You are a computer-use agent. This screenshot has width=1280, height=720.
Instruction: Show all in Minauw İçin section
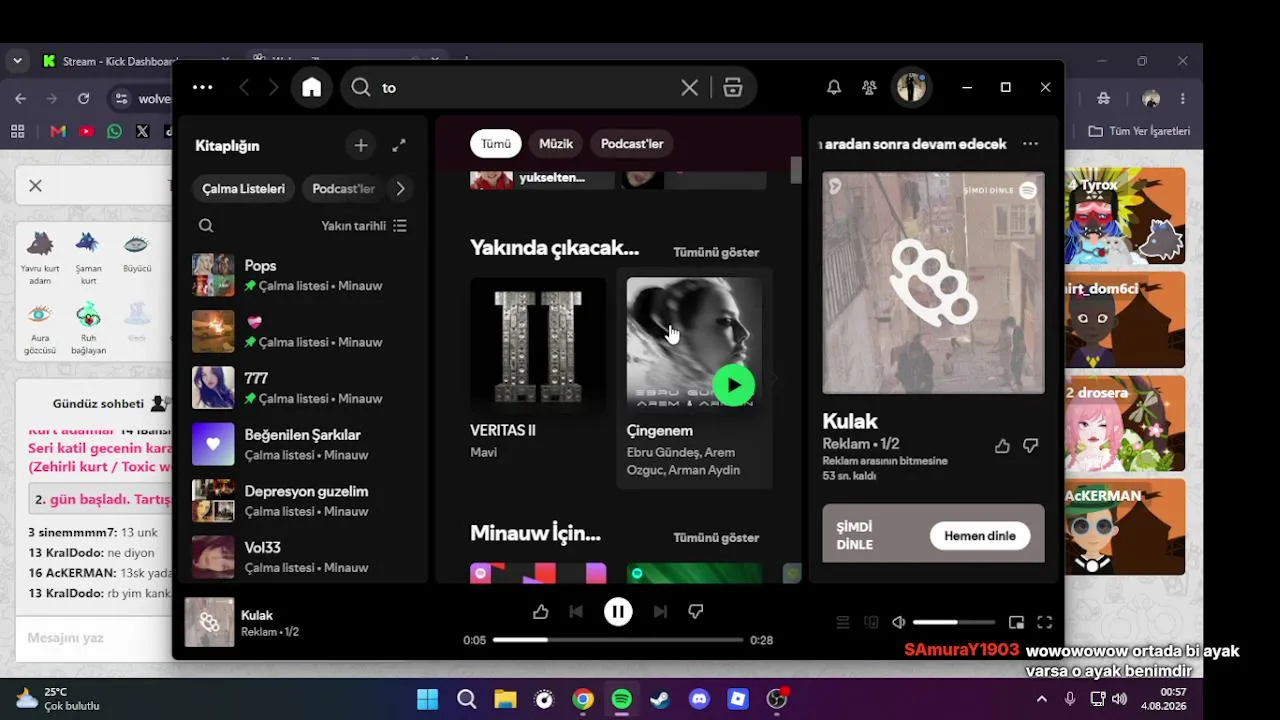[x=716, y=537]
